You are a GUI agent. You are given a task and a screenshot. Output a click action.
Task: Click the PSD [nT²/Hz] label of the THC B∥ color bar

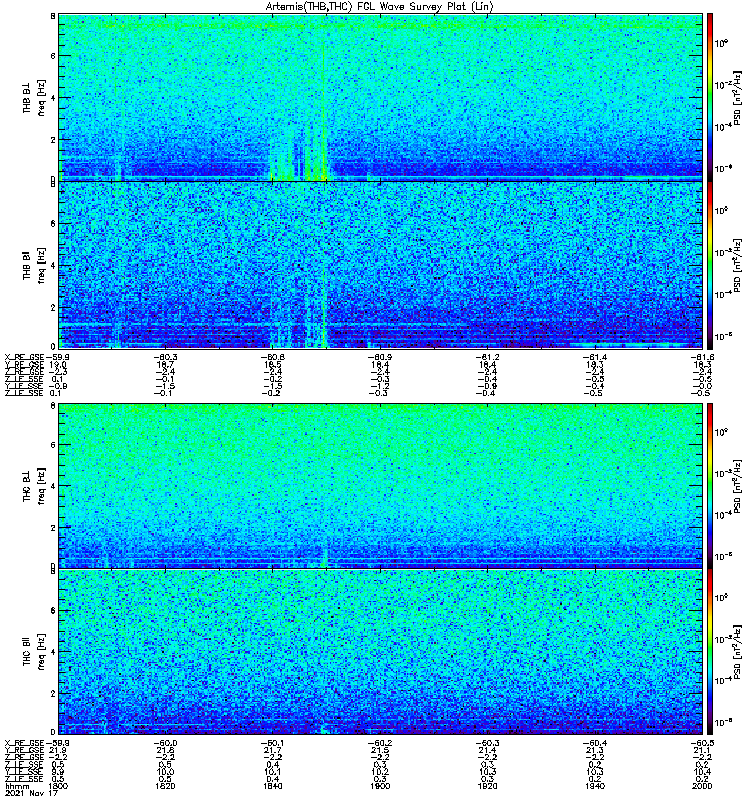click(x=737, y=652)
